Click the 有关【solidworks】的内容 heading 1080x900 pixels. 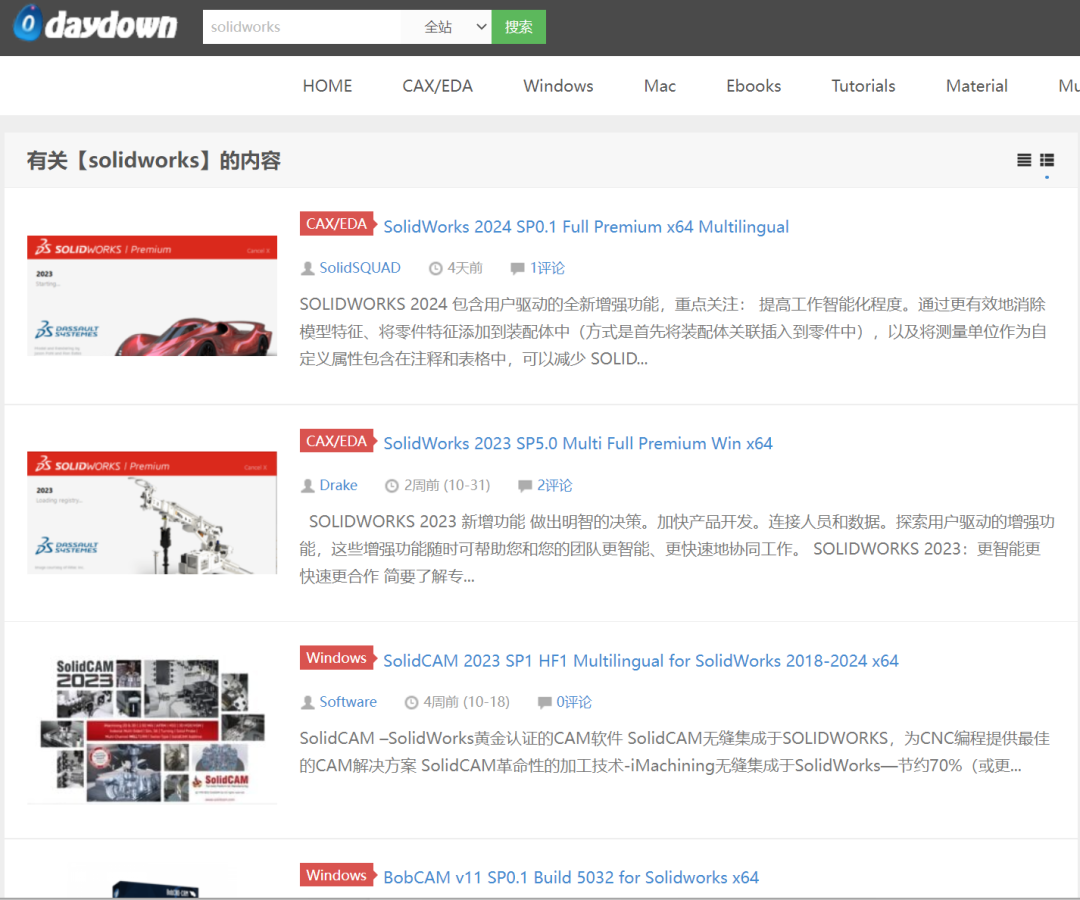(x=154, y=160)
